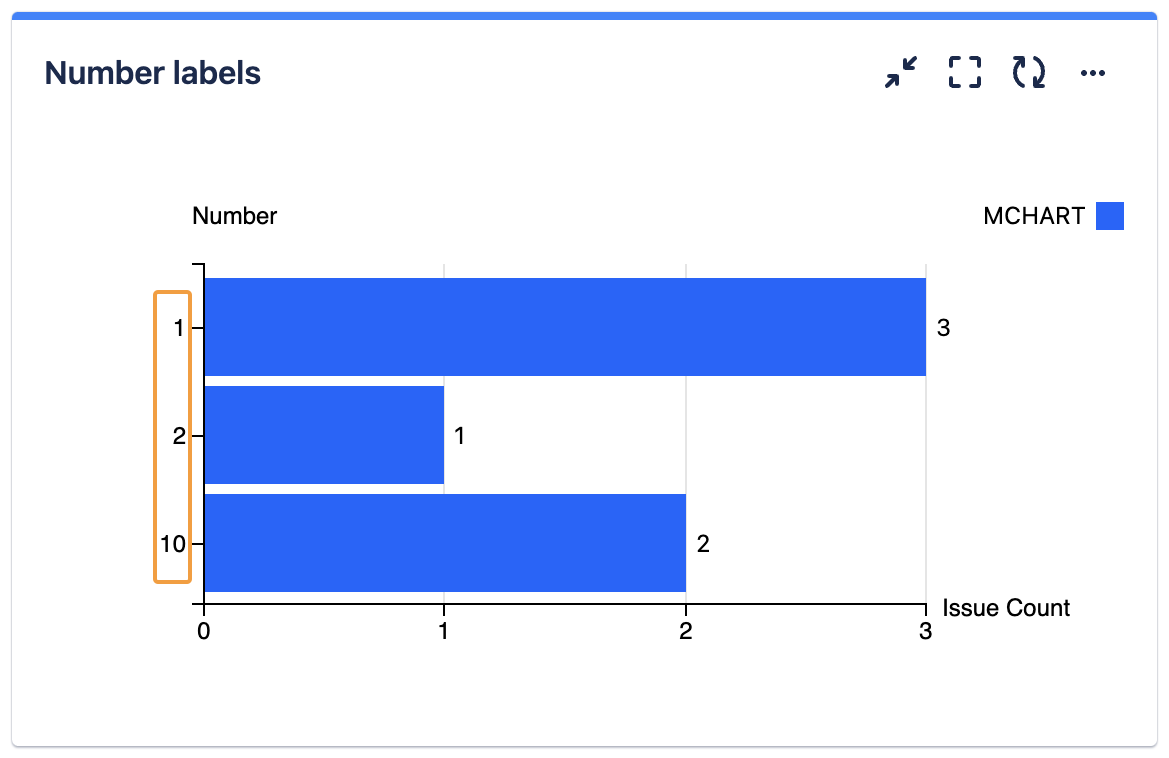Click the MCHART legend label
The image size is (1169, 758).
click(1034, 216)
